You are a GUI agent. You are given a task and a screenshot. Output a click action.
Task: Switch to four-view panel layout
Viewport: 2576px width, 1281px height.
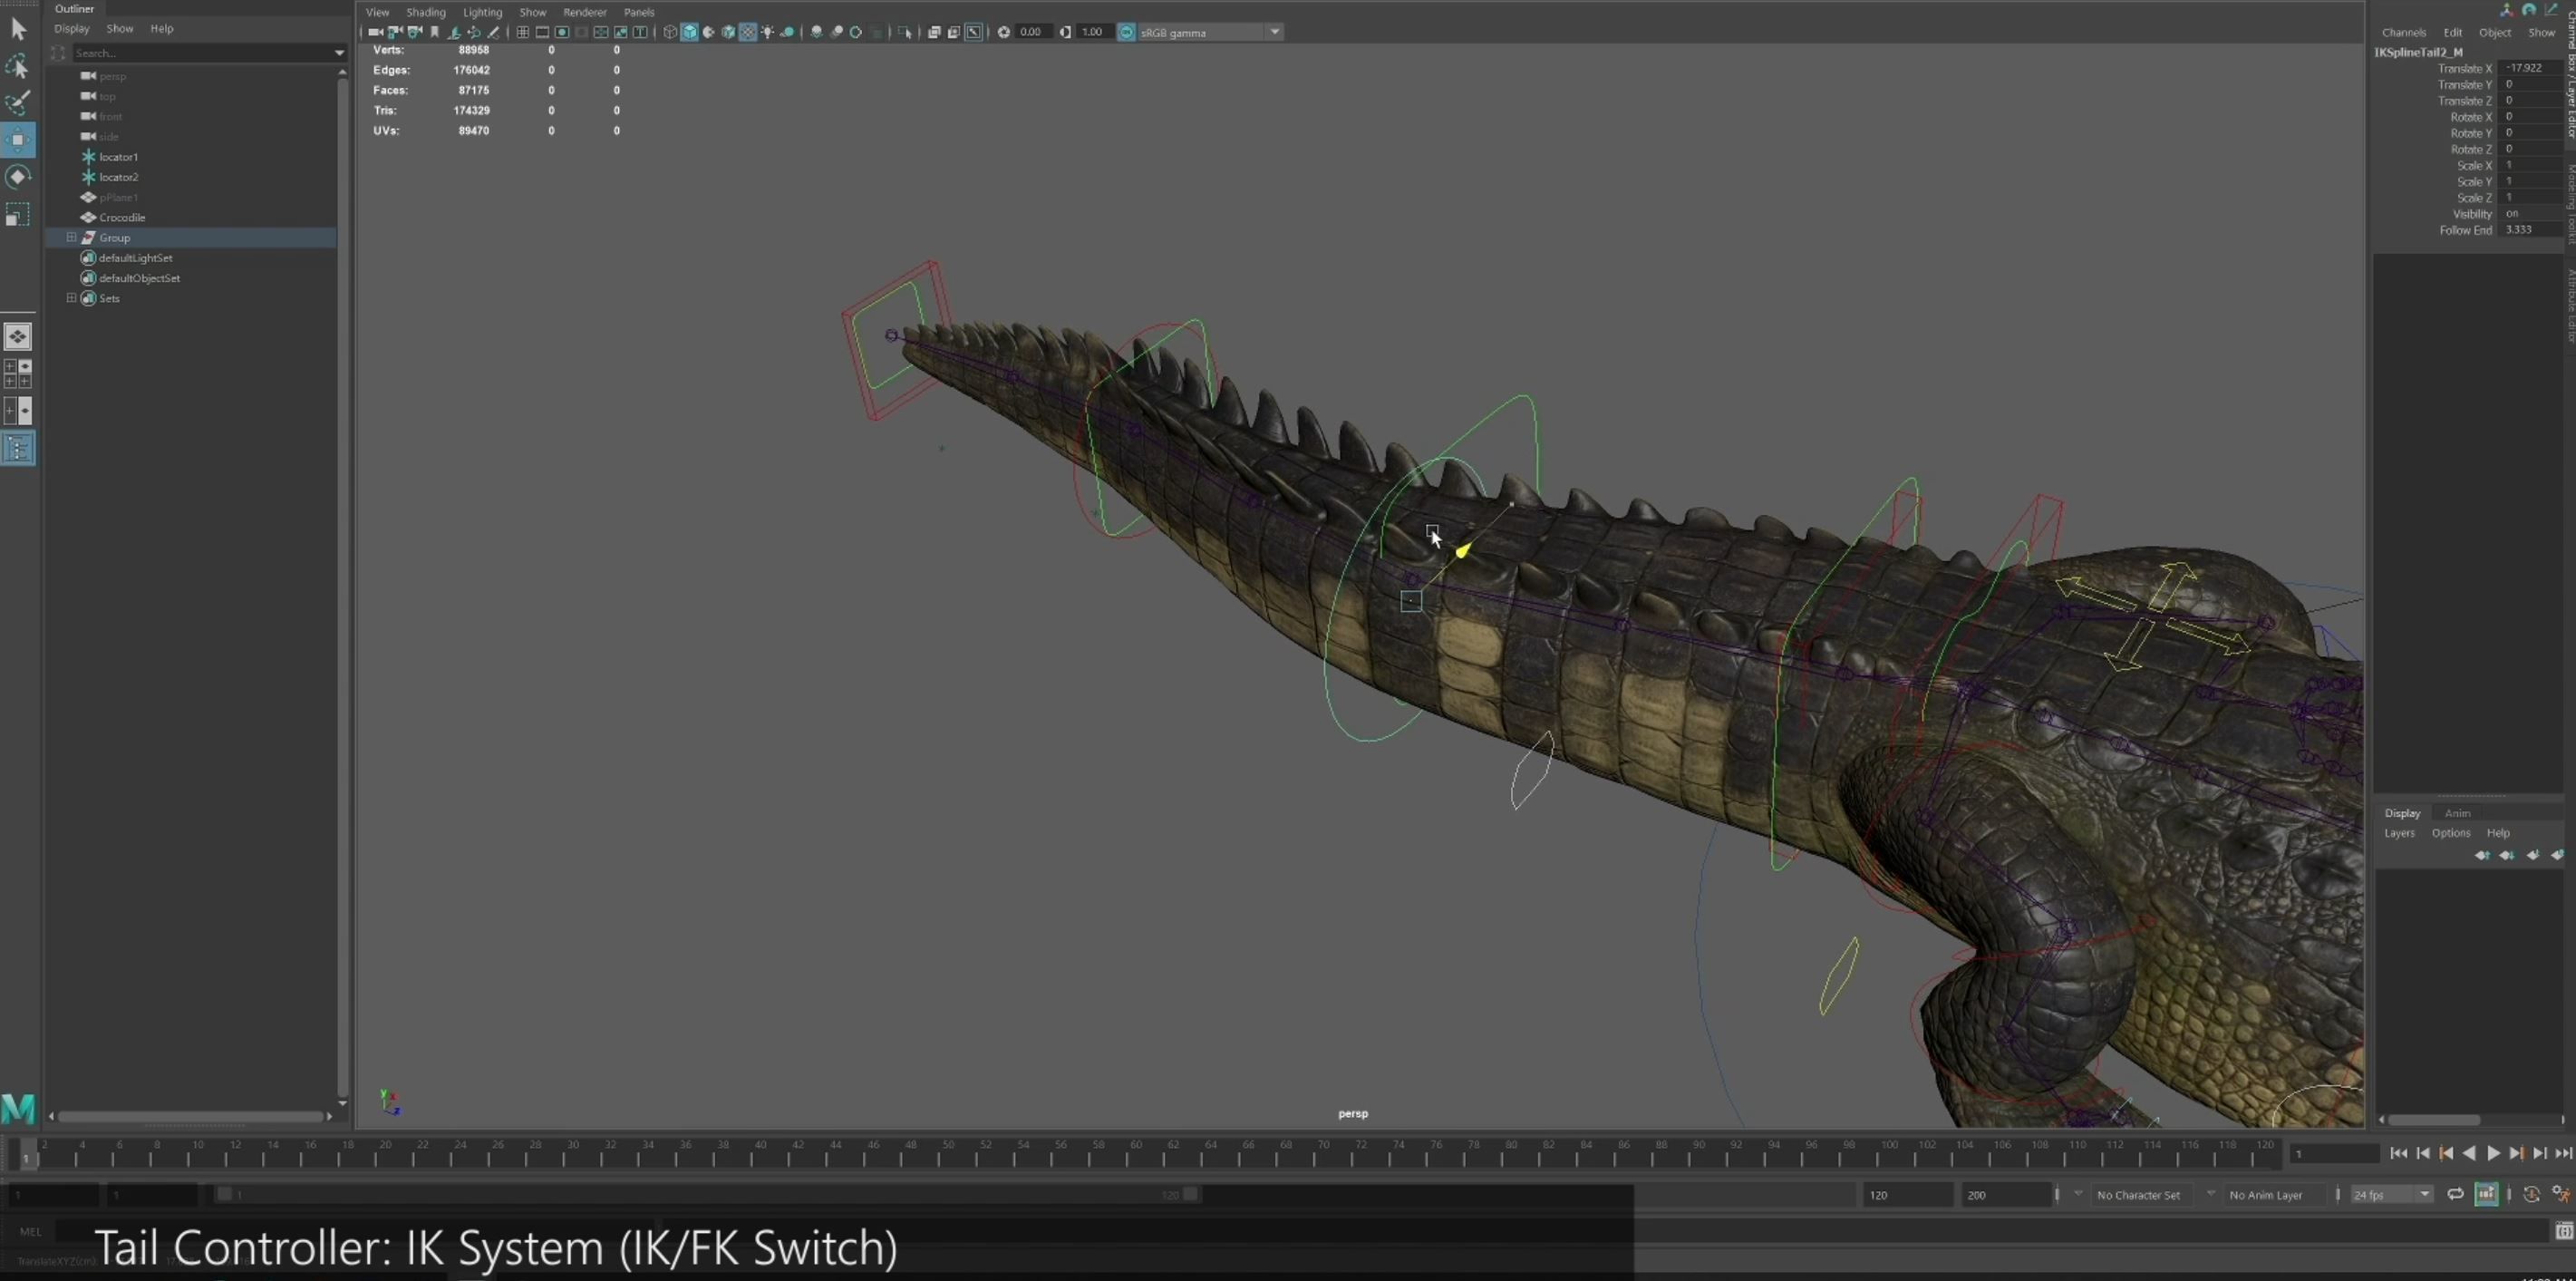(x=18, y=373)
